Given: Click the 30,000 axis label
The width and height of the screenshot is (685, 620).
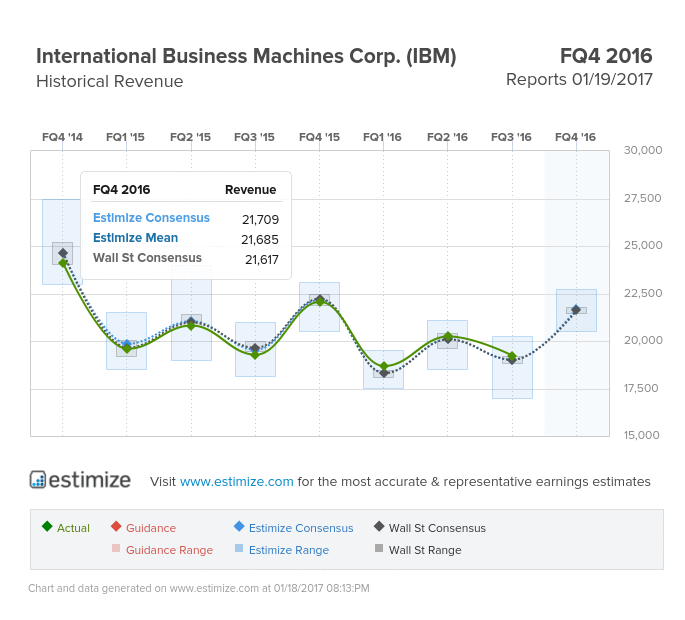Looking at the screenshot, I should pos(643,150).
